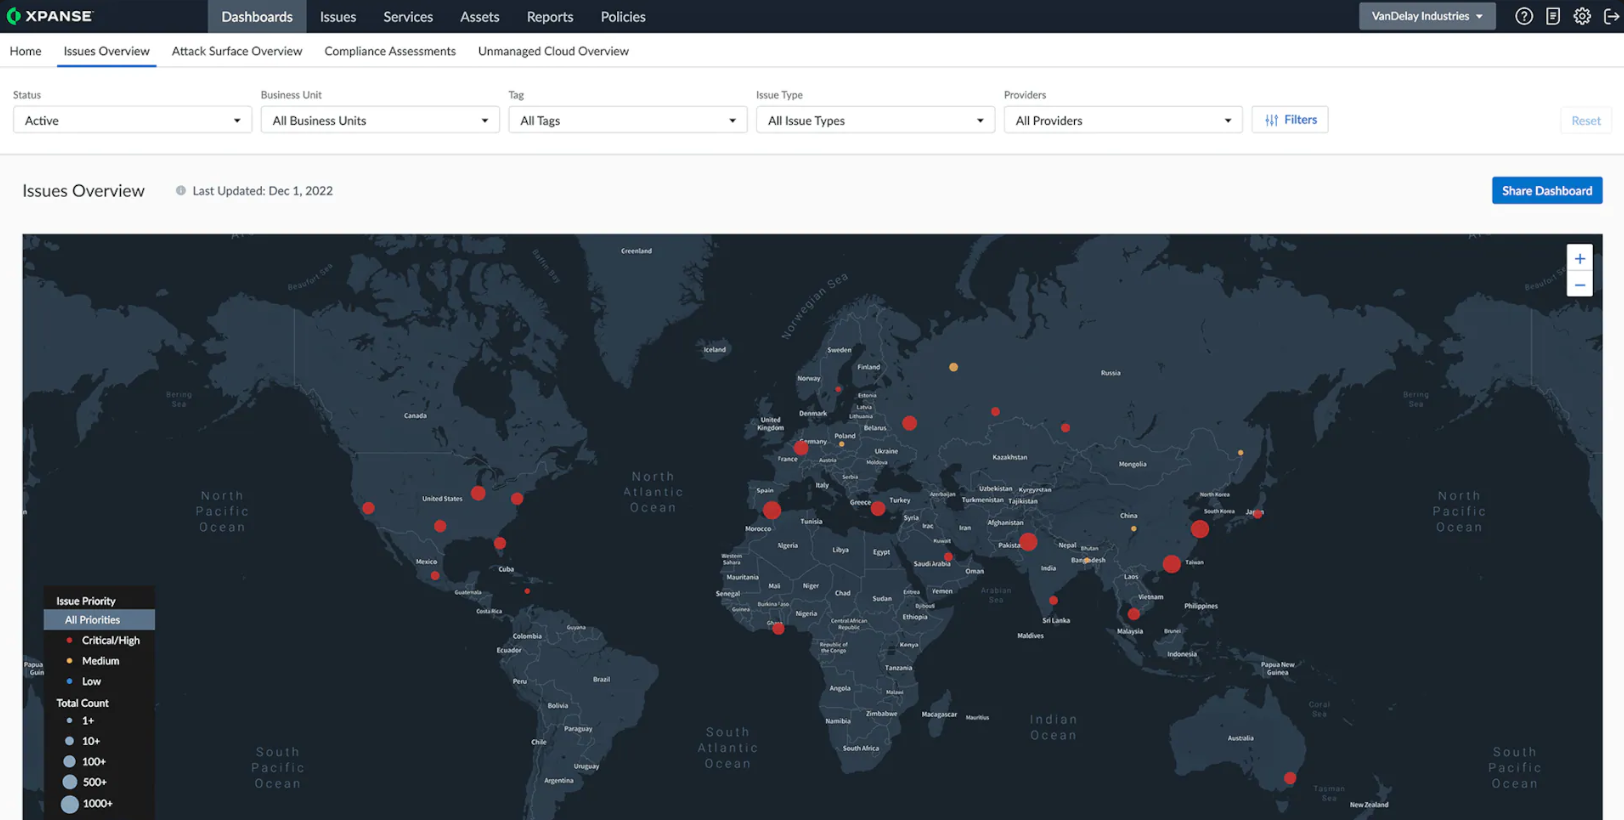Open the settings gear icon

(x=1582, y=16)
